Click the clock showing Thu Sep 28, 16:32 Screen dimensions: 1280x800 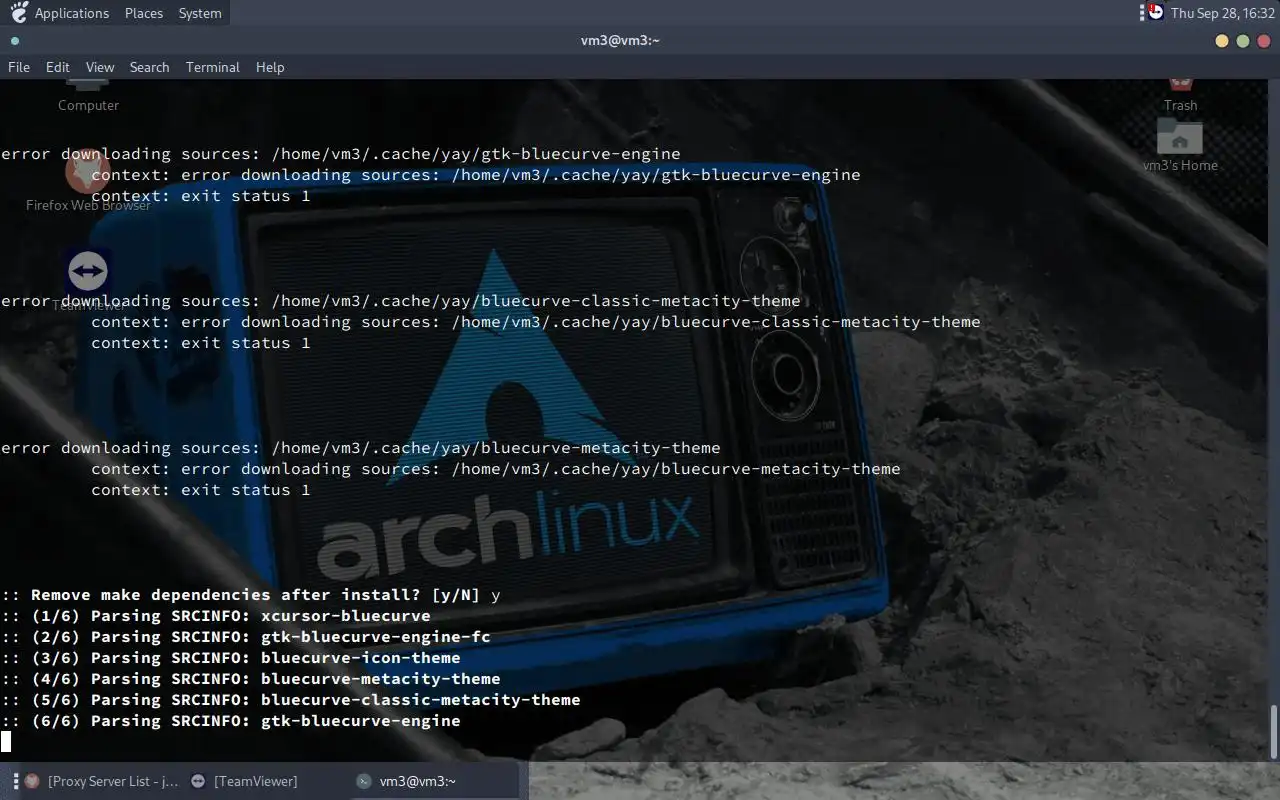[x=1221, y=13]
